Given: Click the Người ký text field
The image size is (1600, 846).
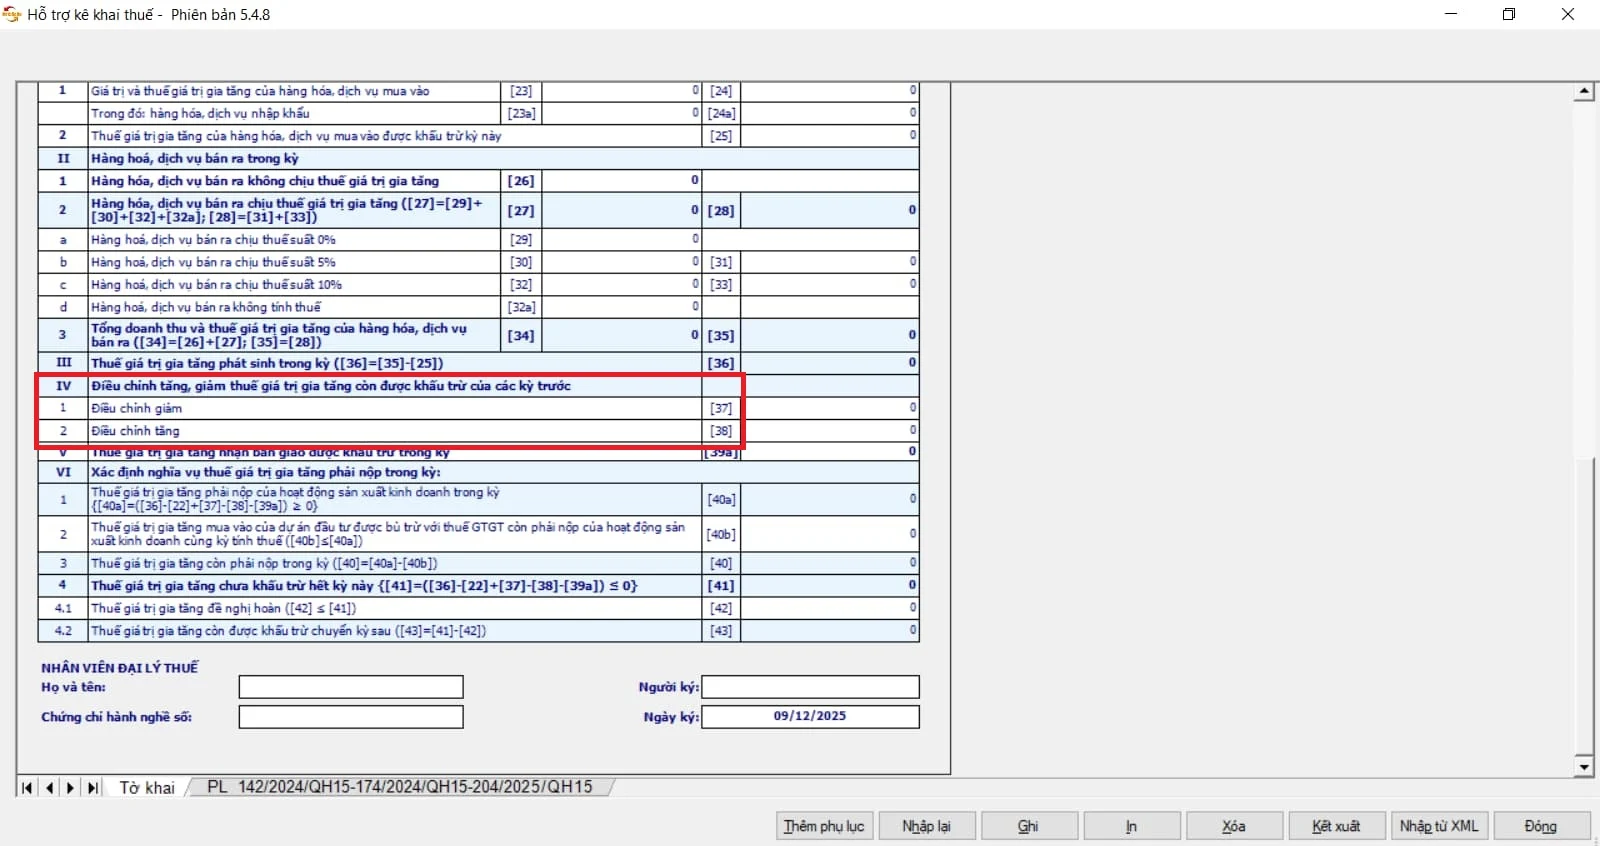Looking at the screenshot, I should tap(811, 687).
